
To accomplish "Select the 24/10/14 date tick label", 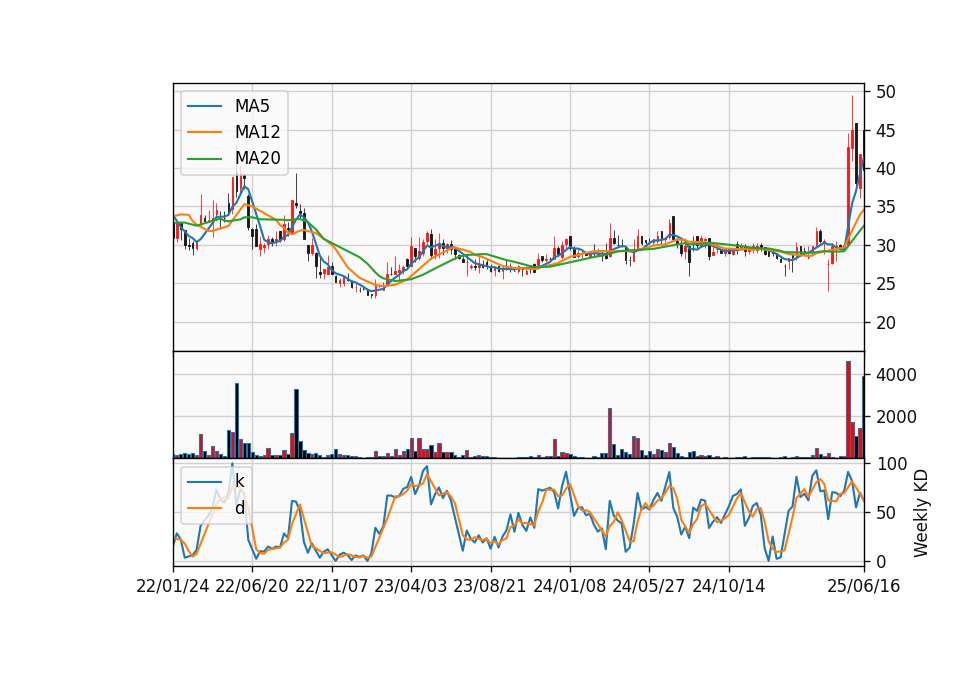I will tap(729, 586).
